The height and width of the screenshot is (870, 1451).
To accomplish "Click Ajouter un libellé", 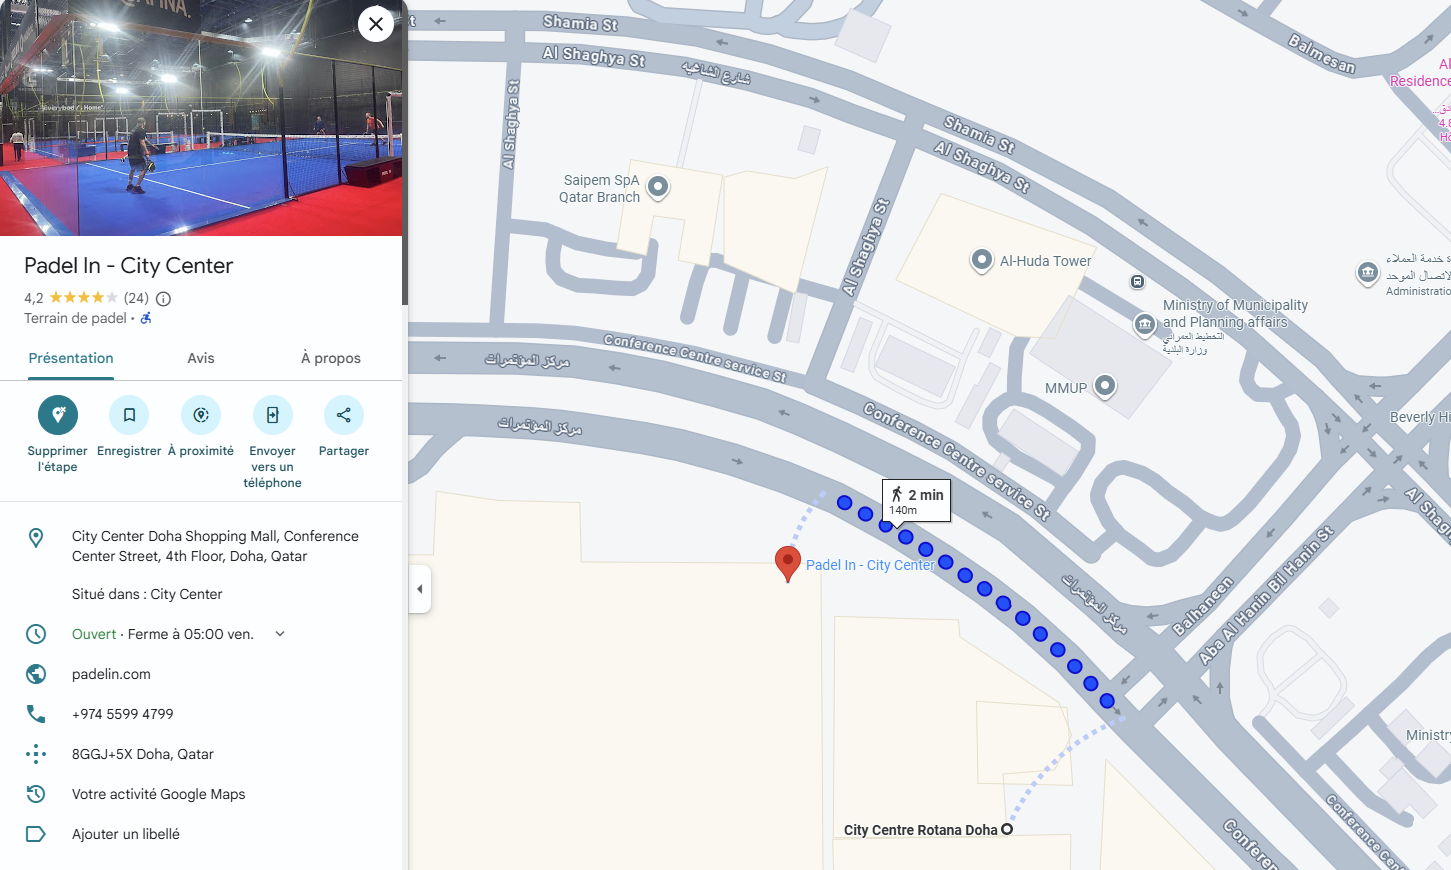I will click(126, 834).
